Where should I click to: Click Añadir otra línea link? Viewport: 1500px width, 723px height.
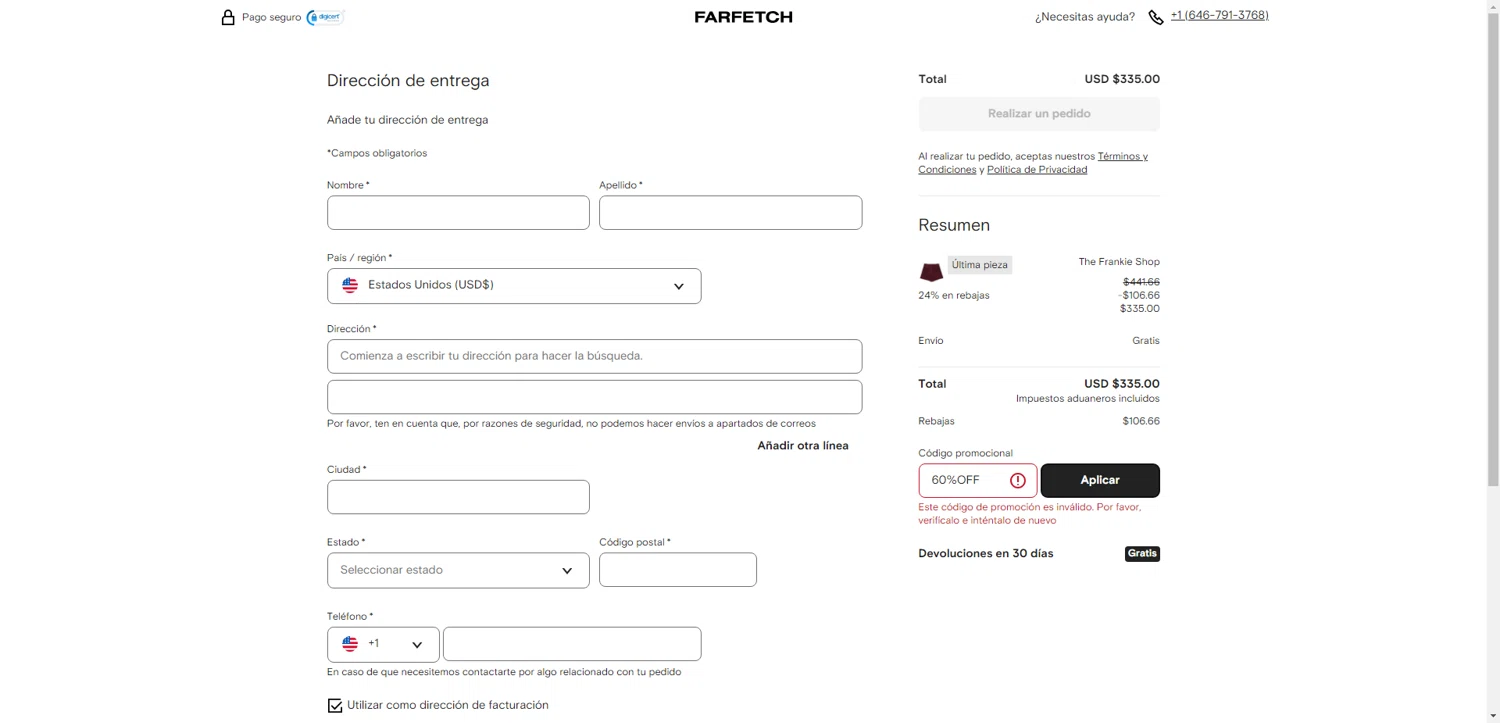point(803,446)
